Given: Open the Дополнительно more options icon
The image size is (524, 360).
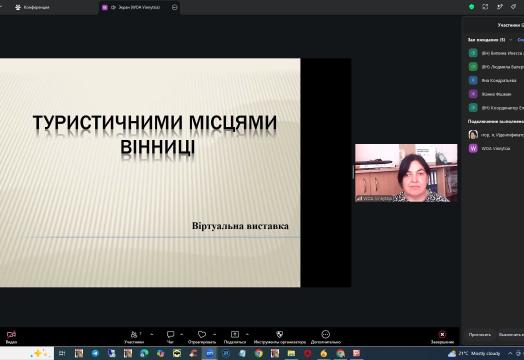Looking at the screenshot, I should tap(325, 334).
